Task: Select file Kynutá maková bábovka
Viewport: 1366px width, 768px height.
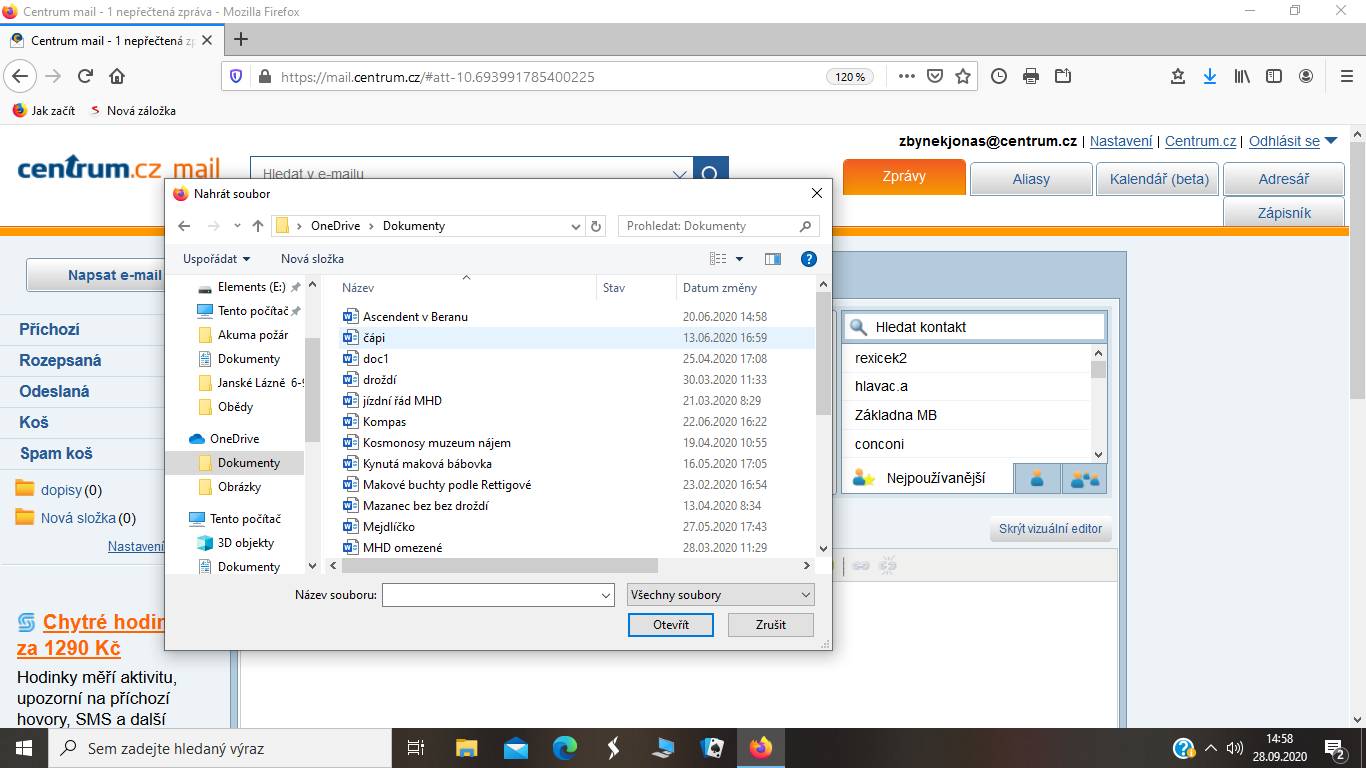Action: [427, 464]
